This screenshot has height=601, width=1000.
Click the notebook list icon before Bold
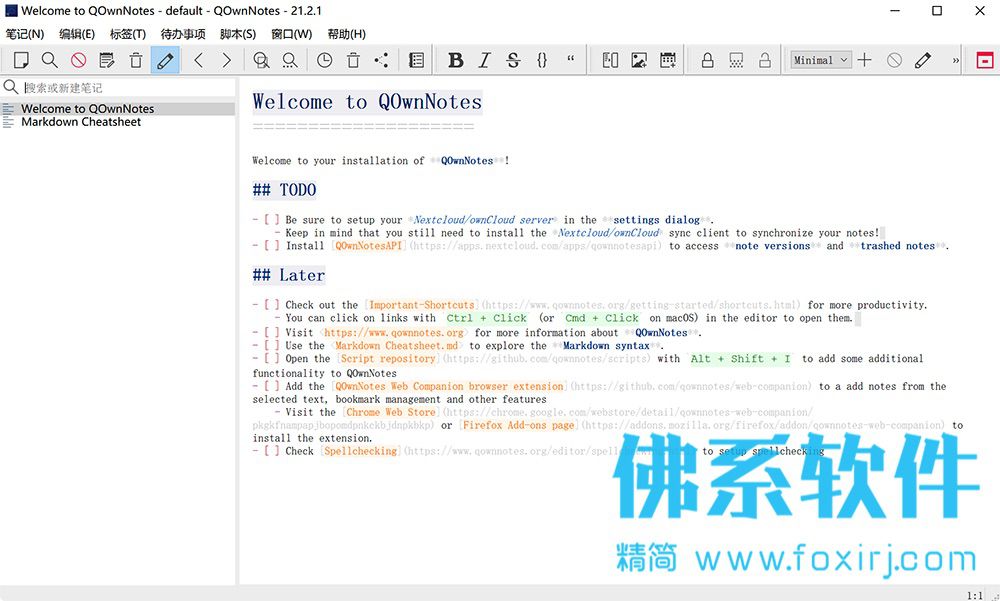(416, 60)
